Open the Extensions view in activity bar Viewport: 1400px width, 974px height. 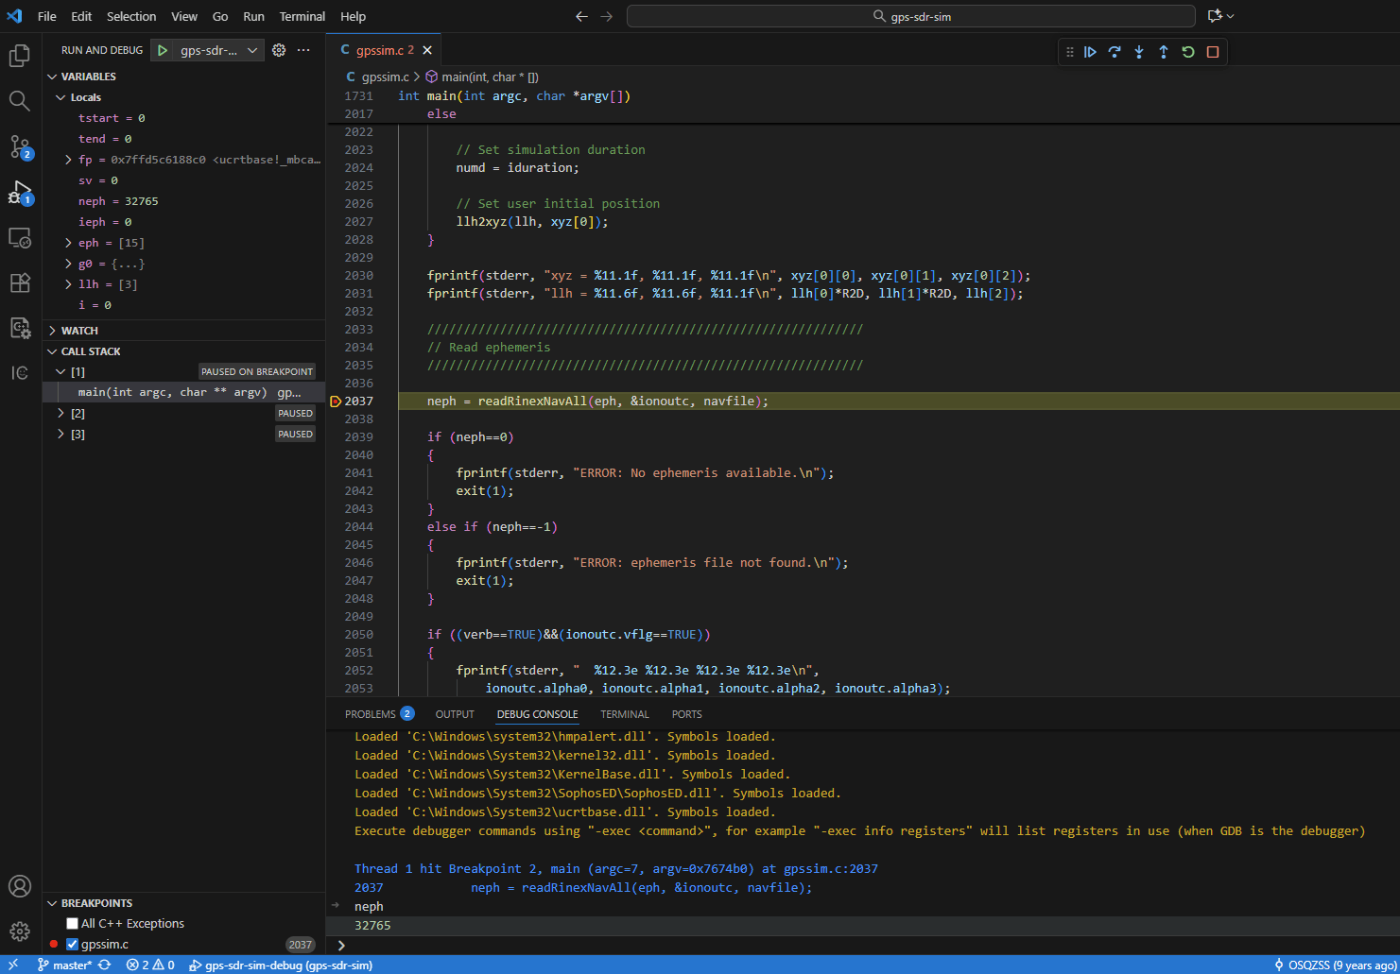[x=20, y=283]
